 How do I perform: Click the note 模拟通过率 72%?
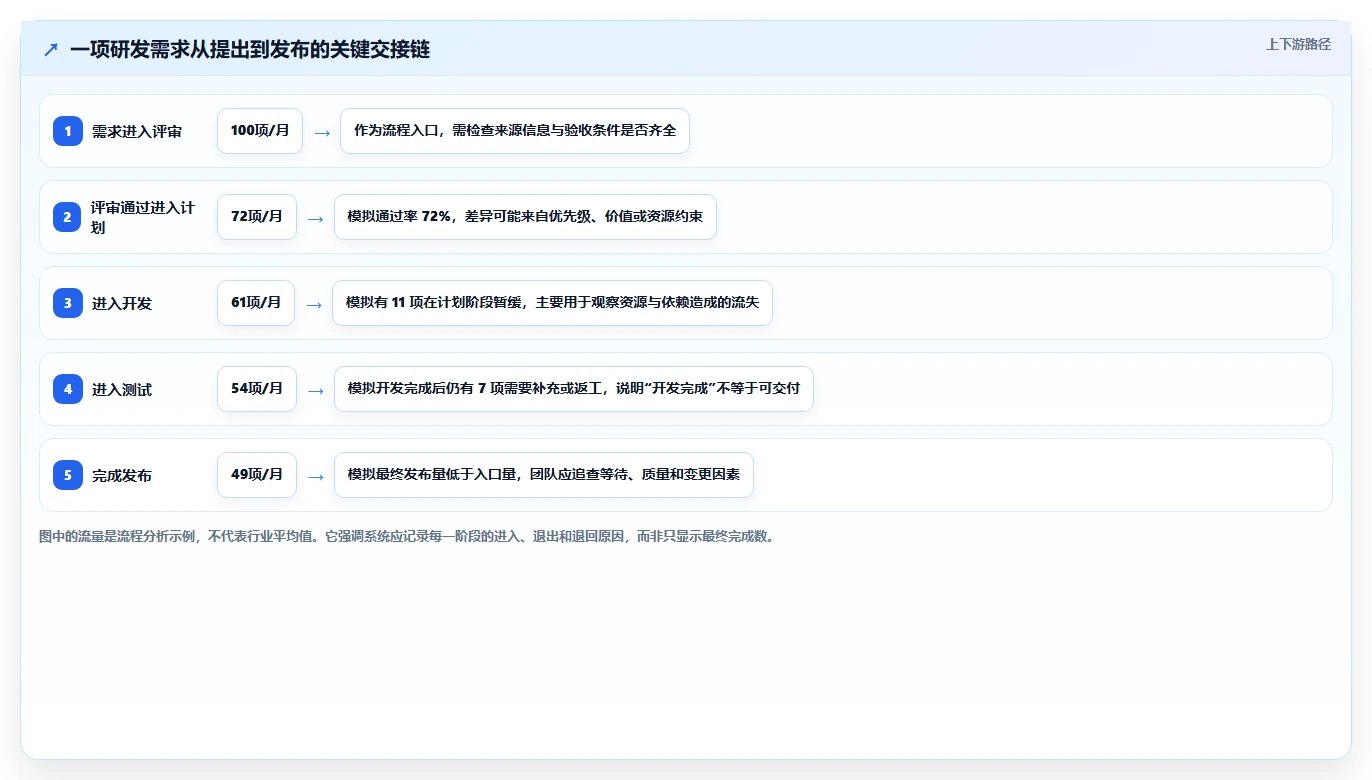525,217
